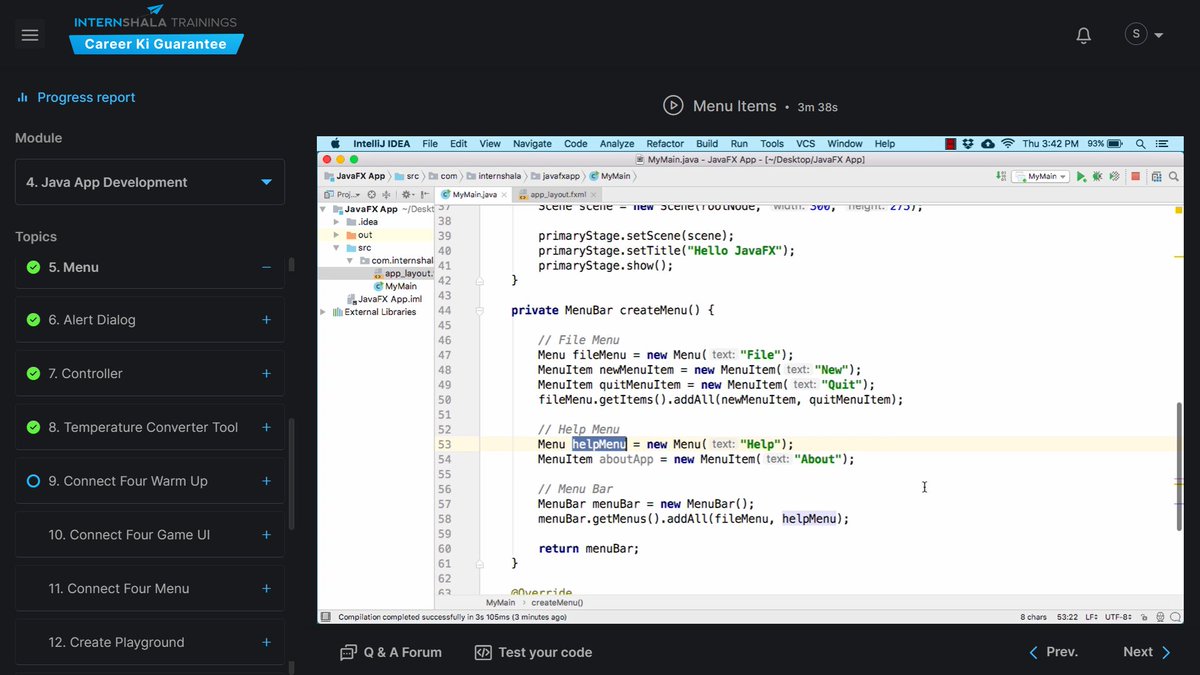Open the Project panel settings gear

pyautogui.click(x=406, y=195)
